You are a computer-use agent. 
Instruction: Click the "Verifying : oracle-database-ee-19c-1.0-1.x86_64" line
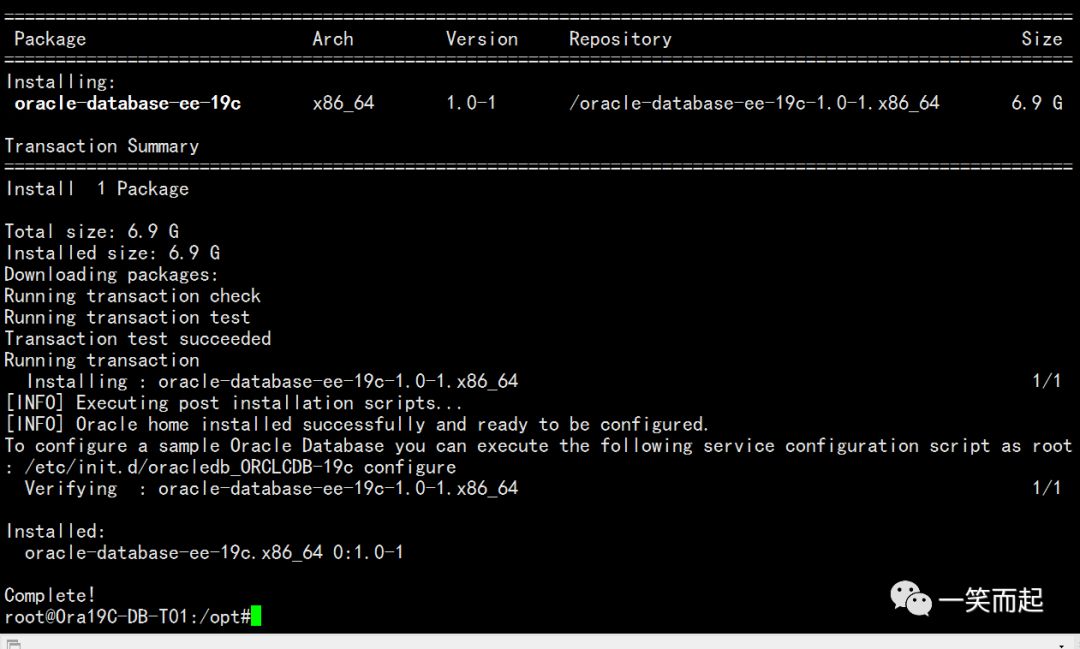pos(271,488)
